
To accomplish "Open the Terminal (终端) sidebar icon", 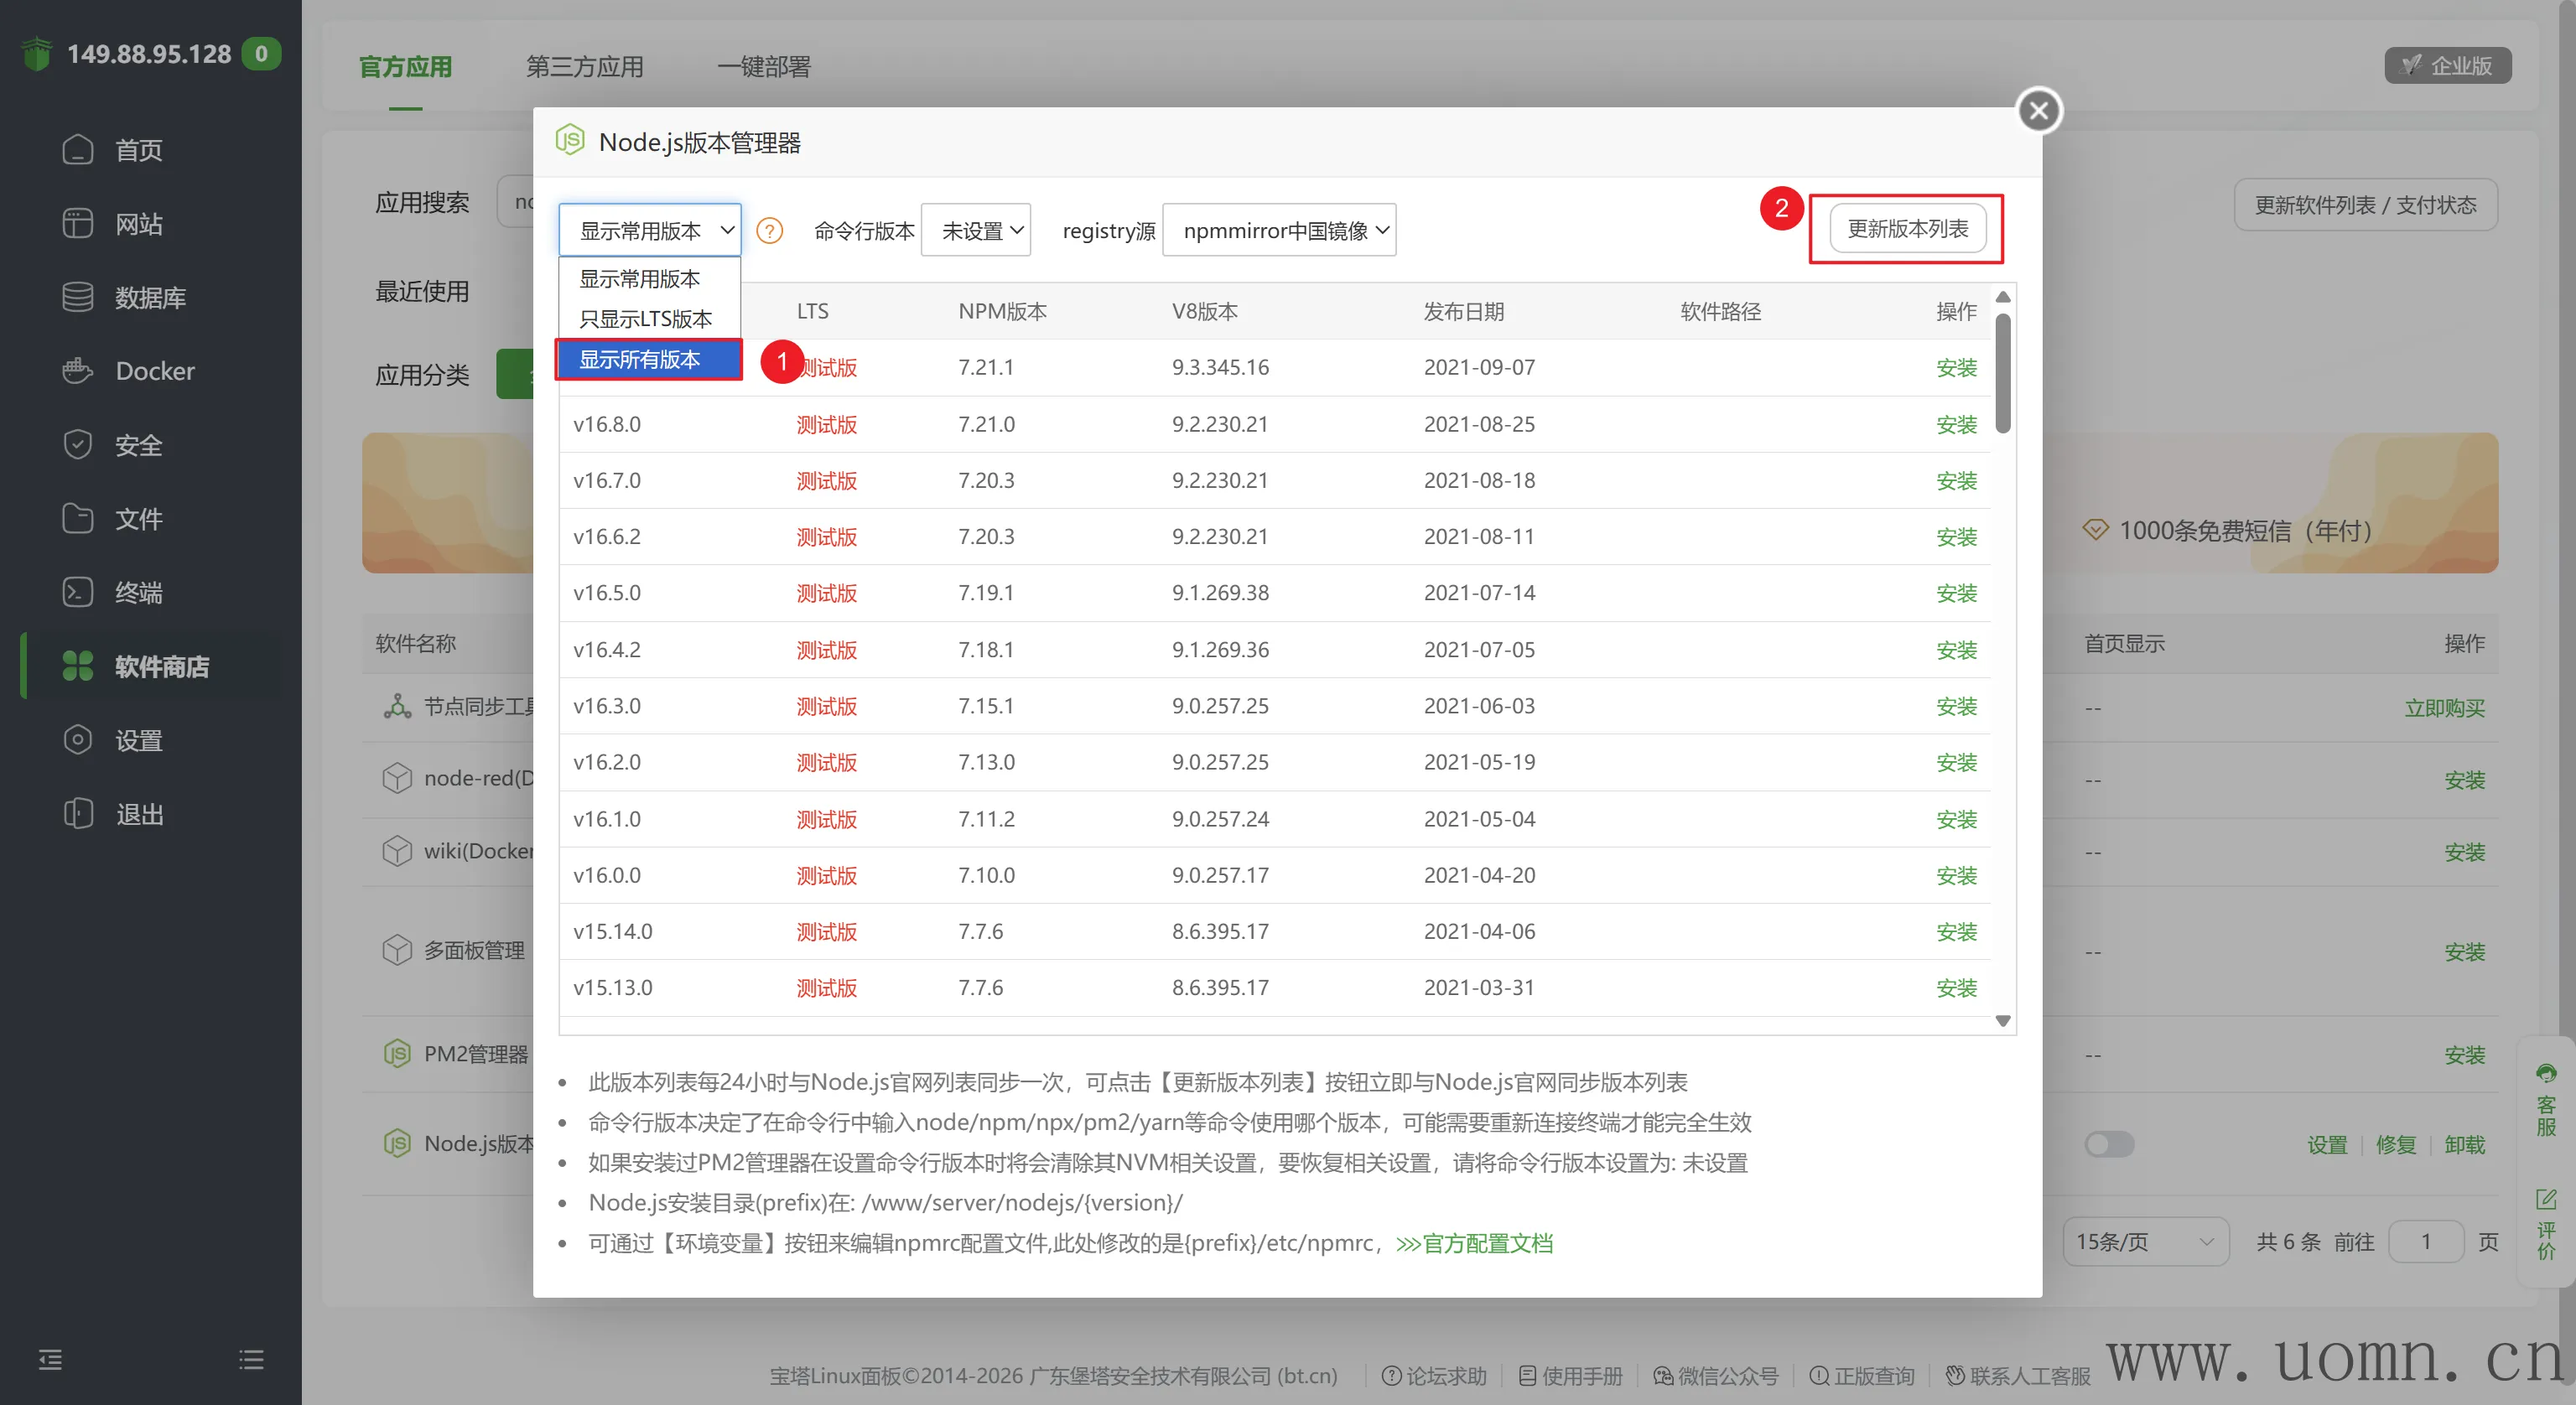I will click(x=77, y=592).
